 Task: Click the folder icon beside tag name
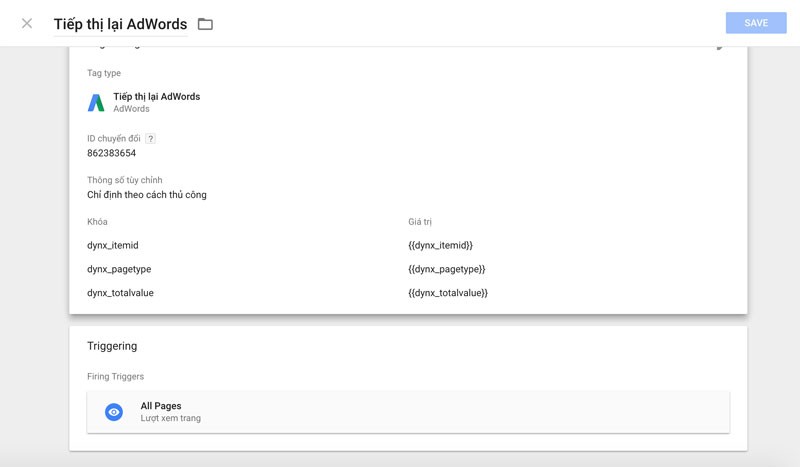pos(205,24)
